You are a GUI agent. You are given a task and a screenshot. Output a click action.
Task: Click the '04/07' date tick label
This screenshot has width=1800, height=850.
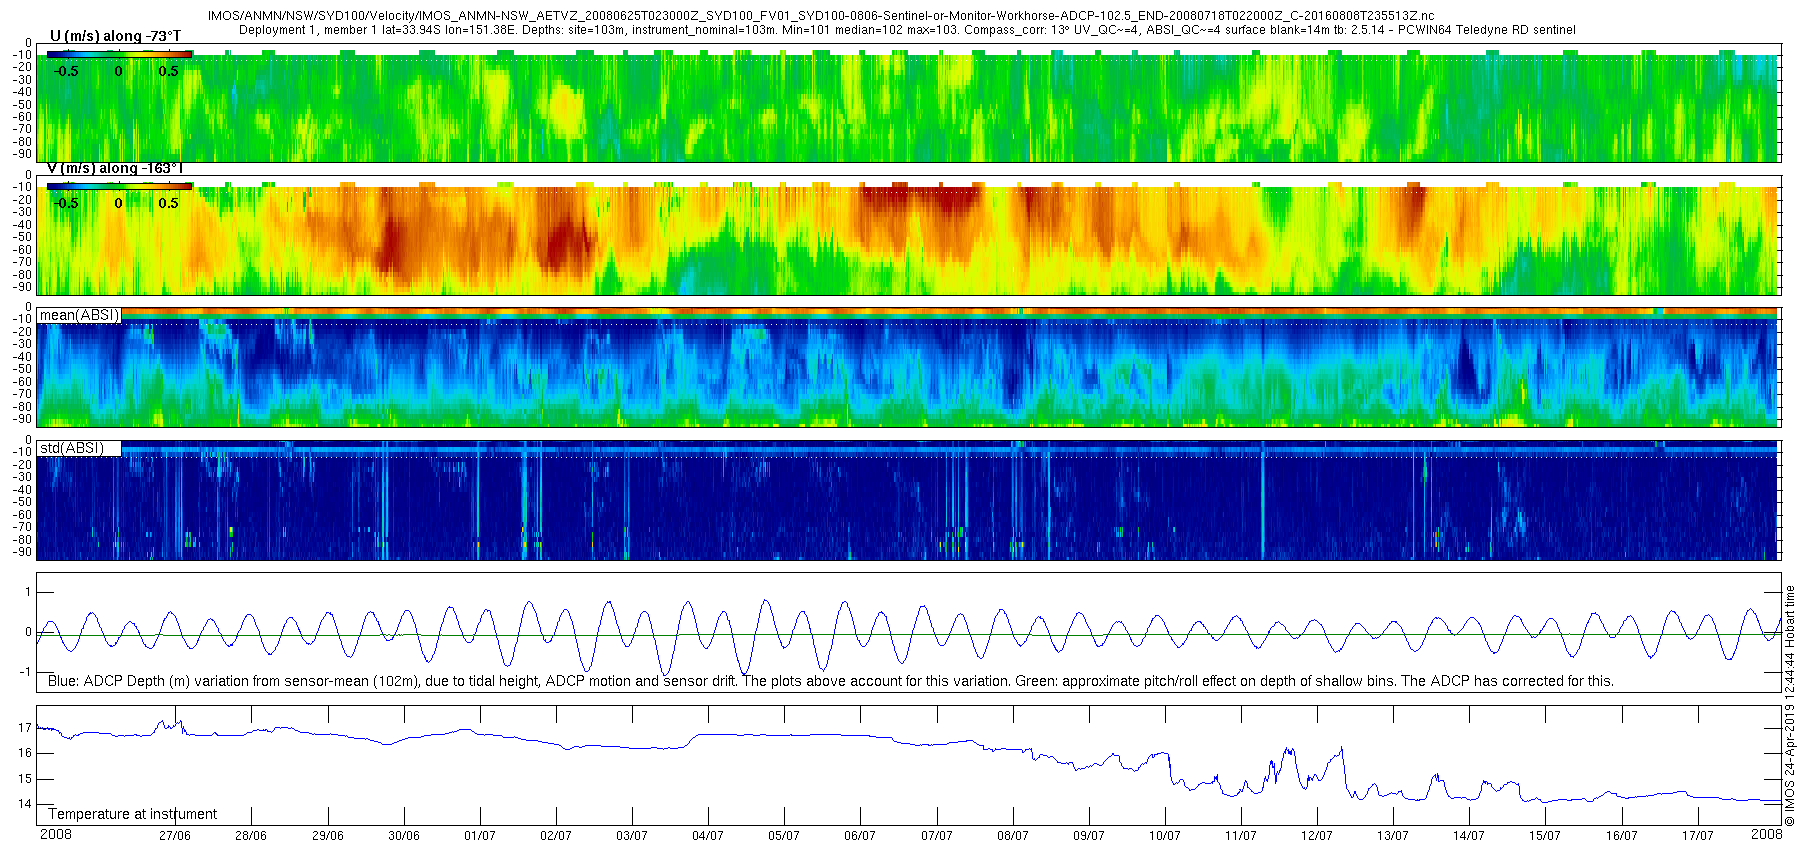708,836
